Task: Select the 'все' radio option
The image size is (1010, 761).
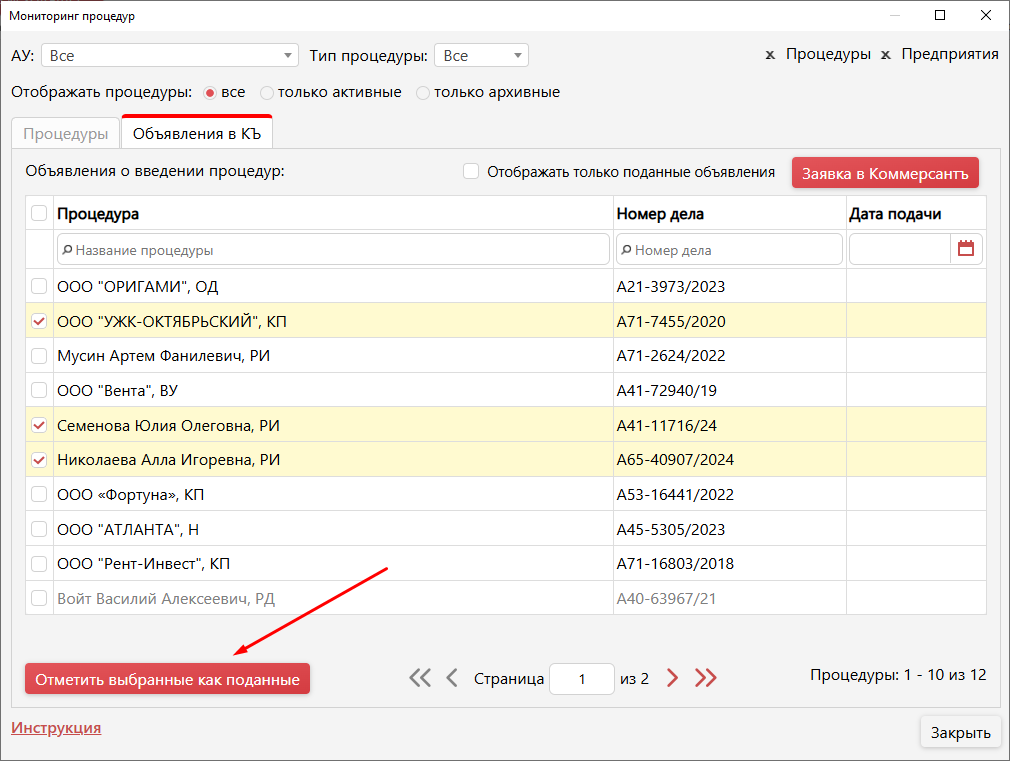Action: [x=209, y=93]
